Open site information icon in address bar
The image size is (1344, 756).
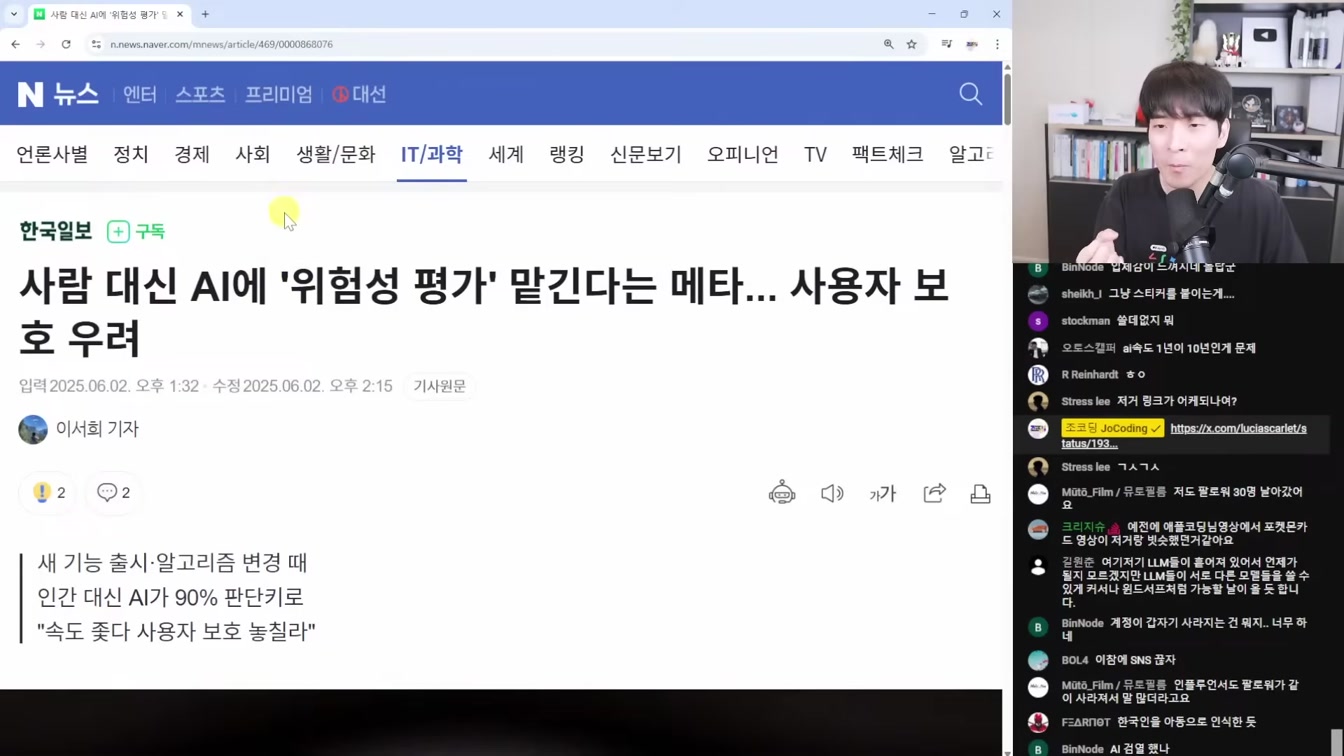(96, 44)
